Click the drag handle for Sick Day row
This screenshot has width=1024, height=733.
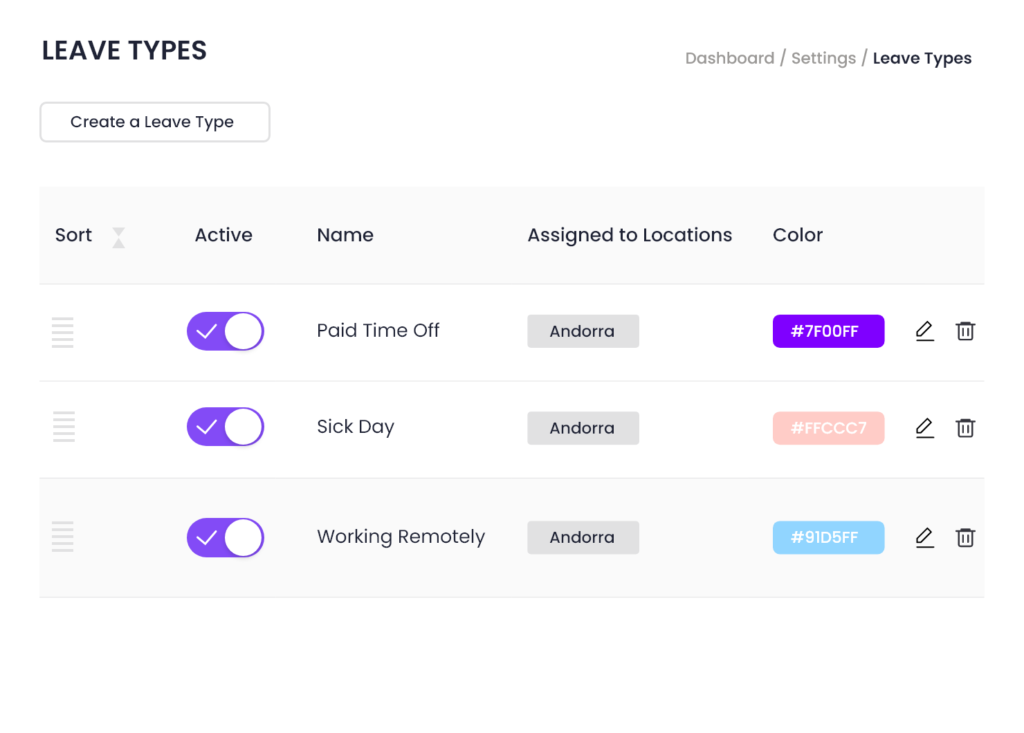(63, 427)
